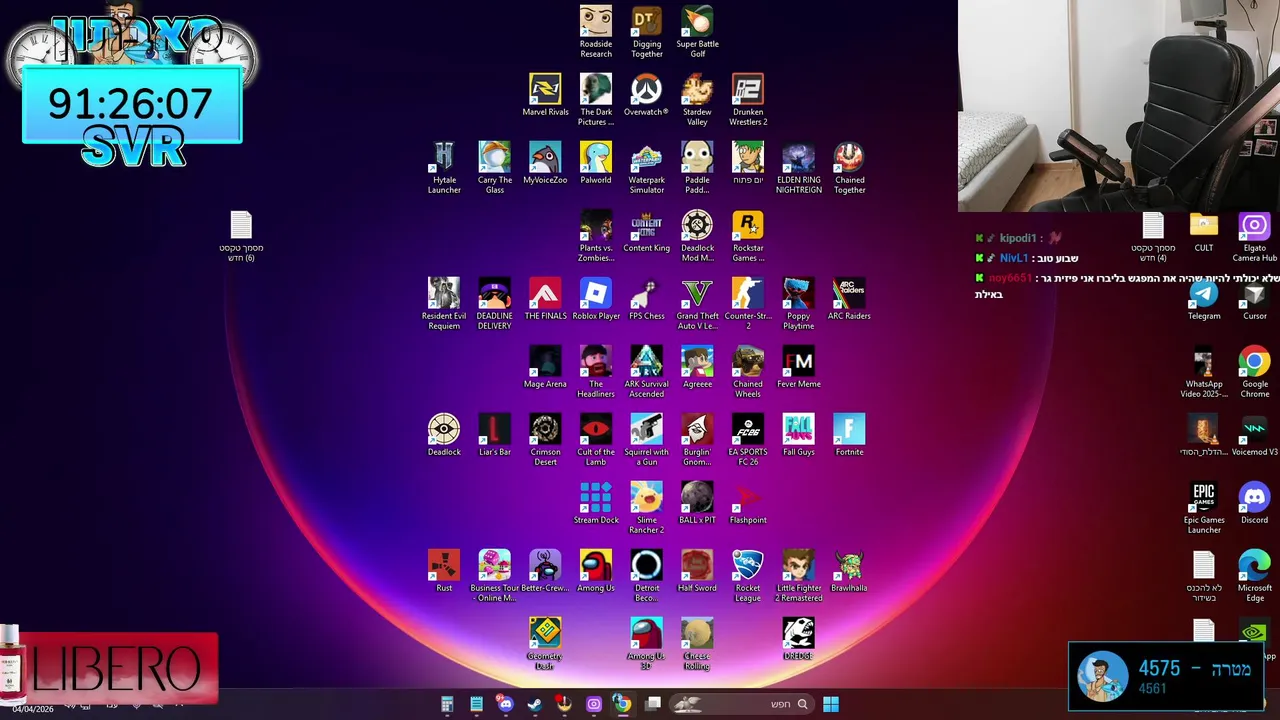
Task: Open the Slime Rancher 2 shortcut
Action: (646, 508)
